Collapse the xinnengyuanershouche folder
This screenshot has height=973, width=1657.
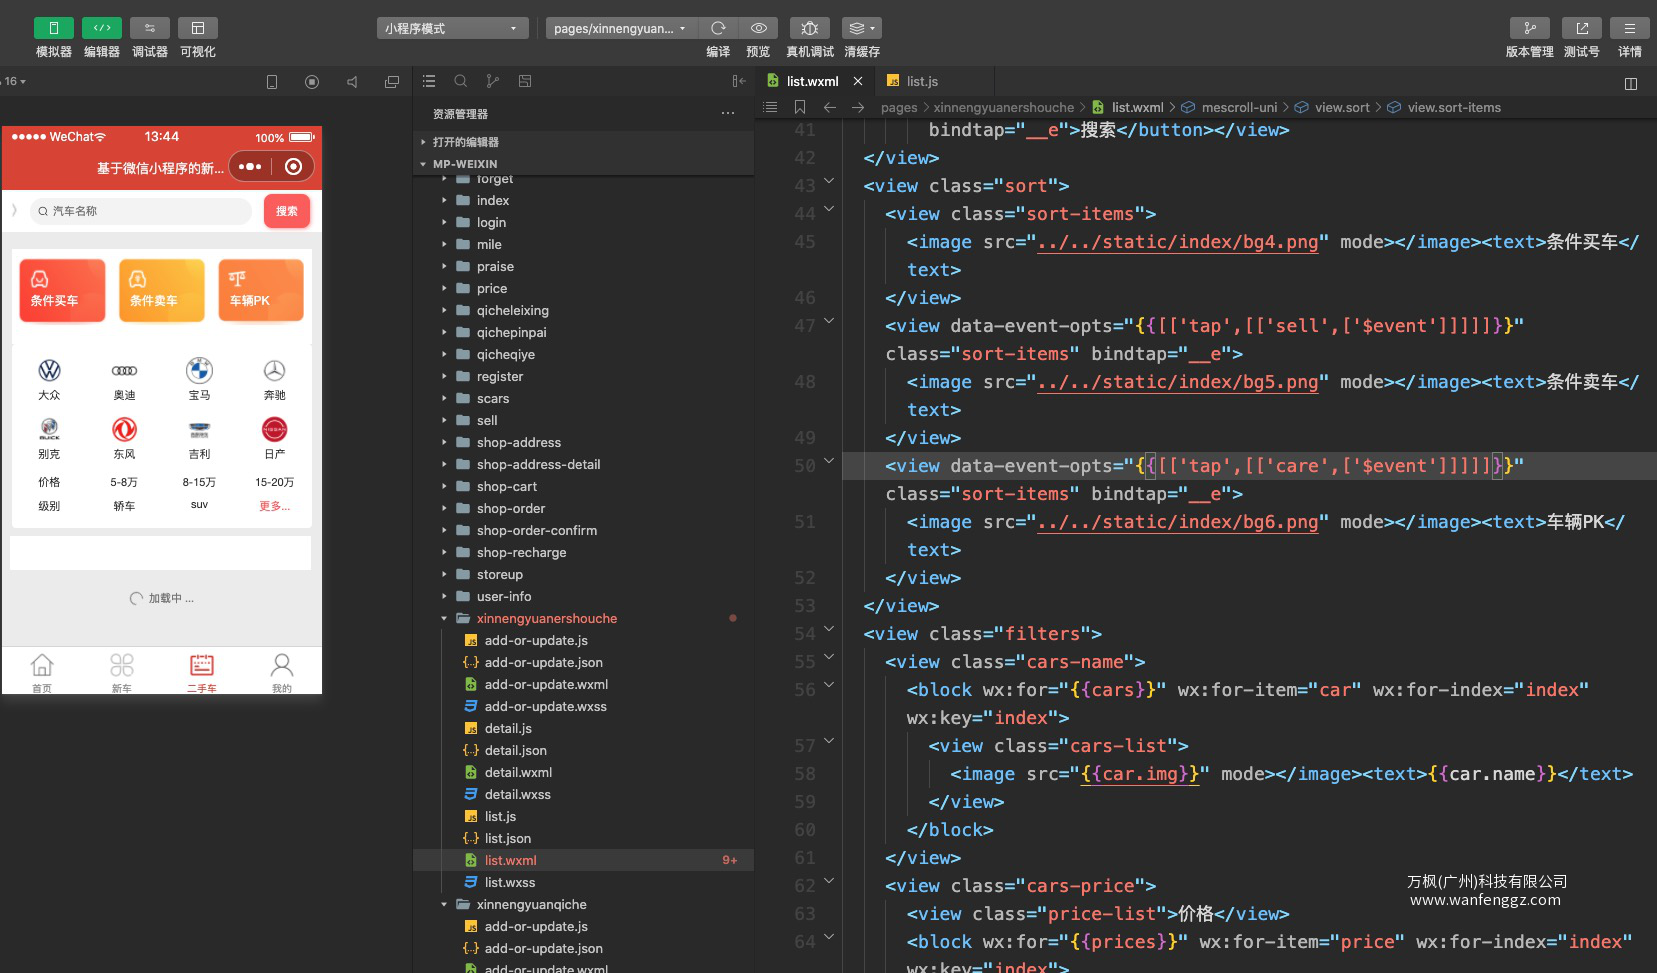(x=546, y=618)
